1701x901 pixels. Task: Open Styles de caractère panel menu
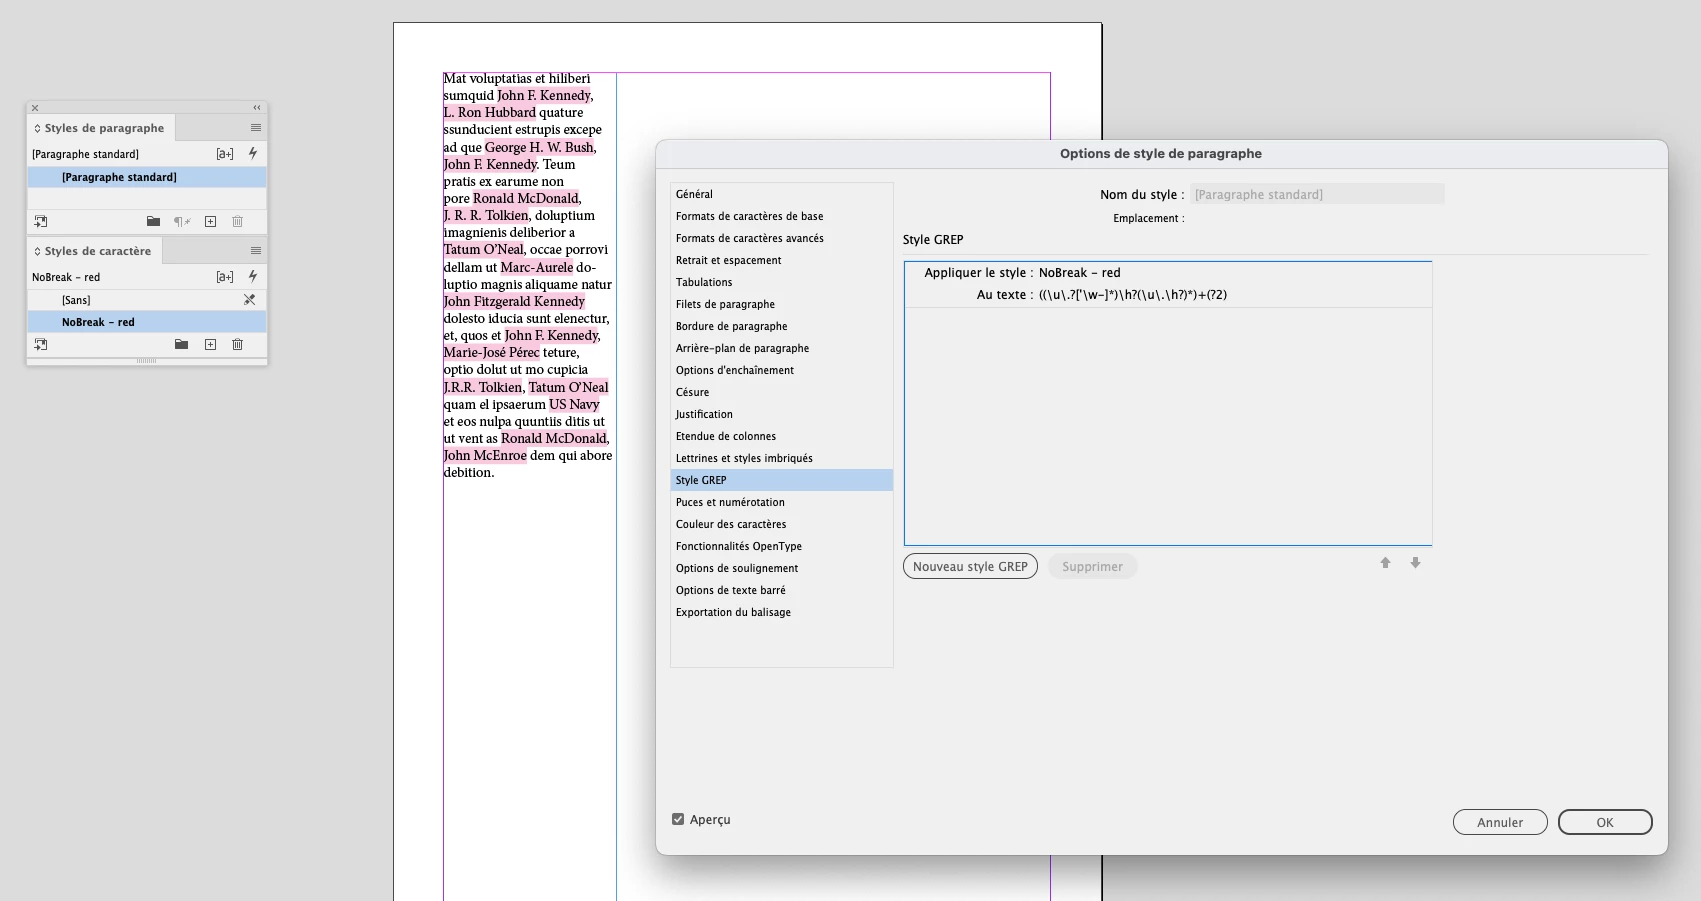256,251
